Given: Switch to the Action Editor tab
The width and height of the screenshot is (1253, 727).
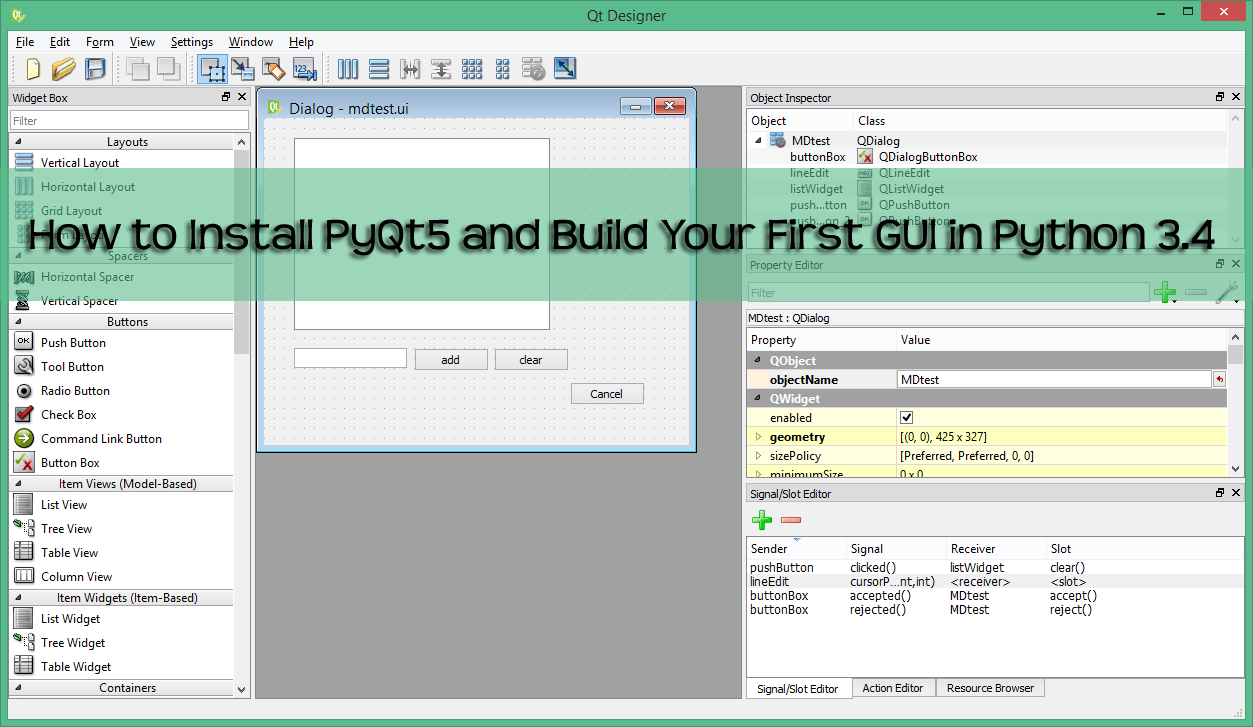Looking at the screenshot, I should tap(893, 688).
